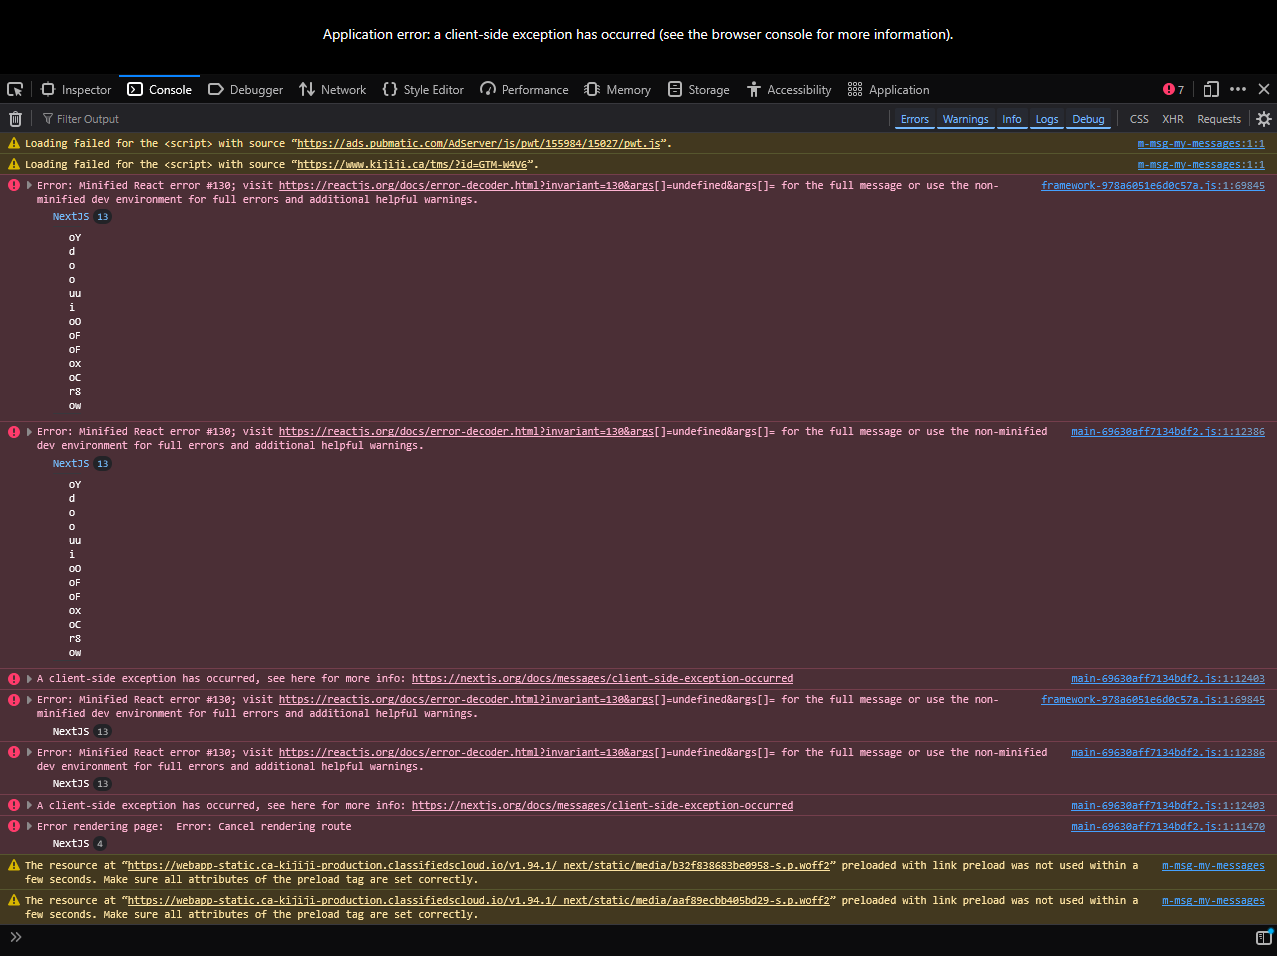The width and height of the screenshot is (1277, 956).
Task: Open the devtools three-dot options menu
Action: click(x=1238, y=89)
